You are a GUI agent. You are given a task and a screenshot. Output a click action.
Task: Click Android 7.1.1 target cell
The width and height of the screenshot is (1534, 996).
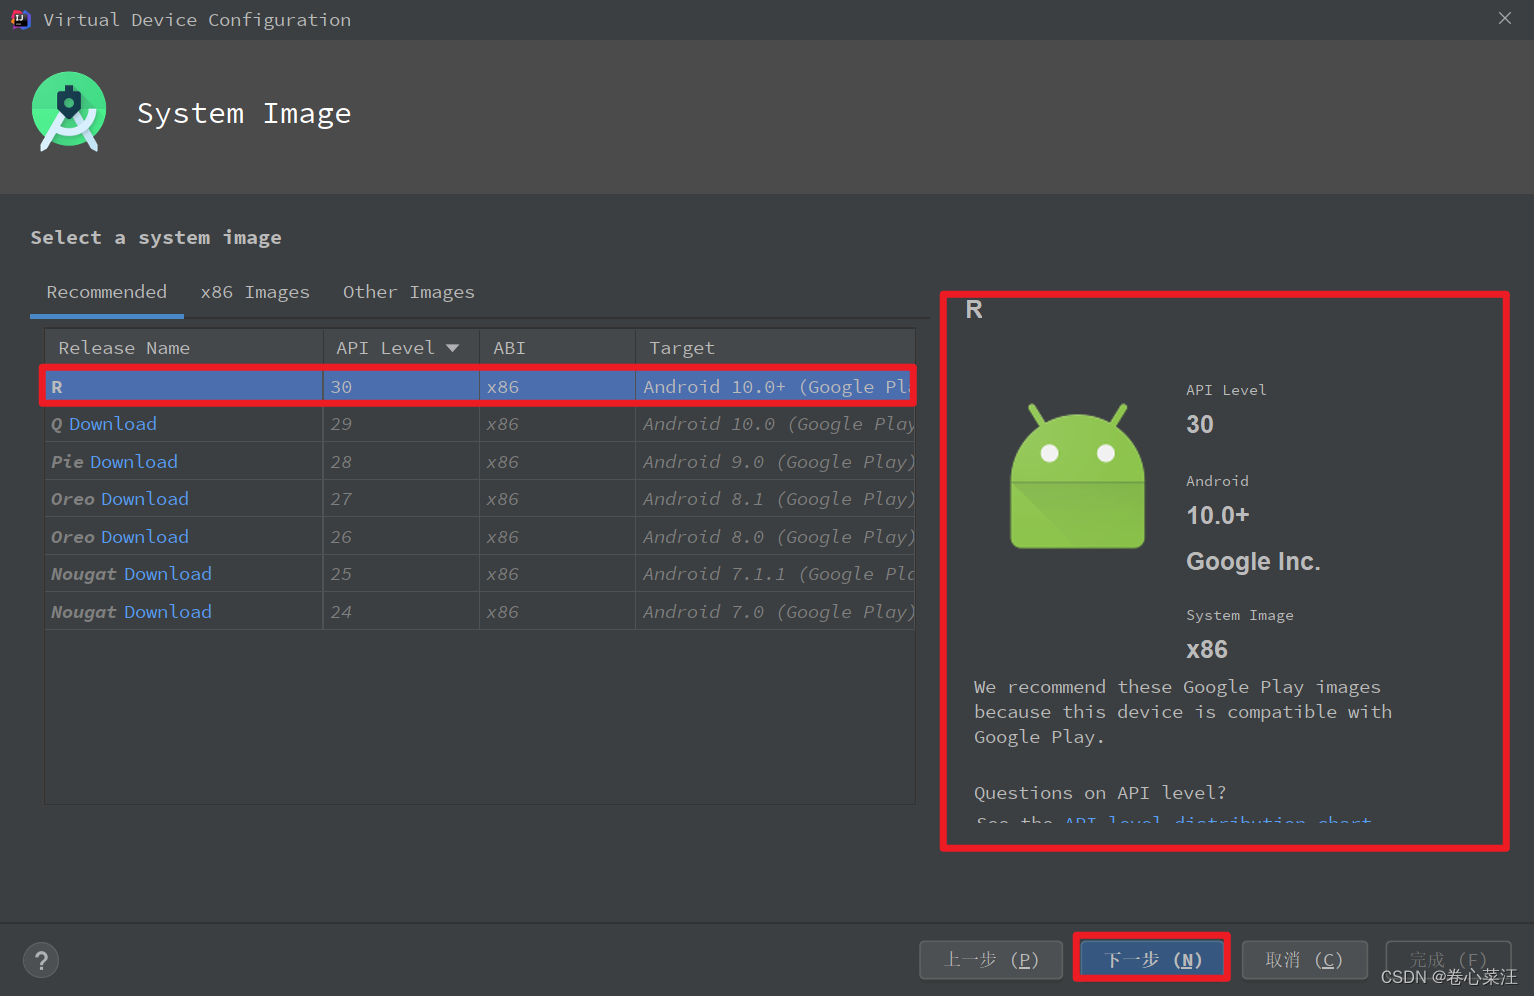(775, 574)
